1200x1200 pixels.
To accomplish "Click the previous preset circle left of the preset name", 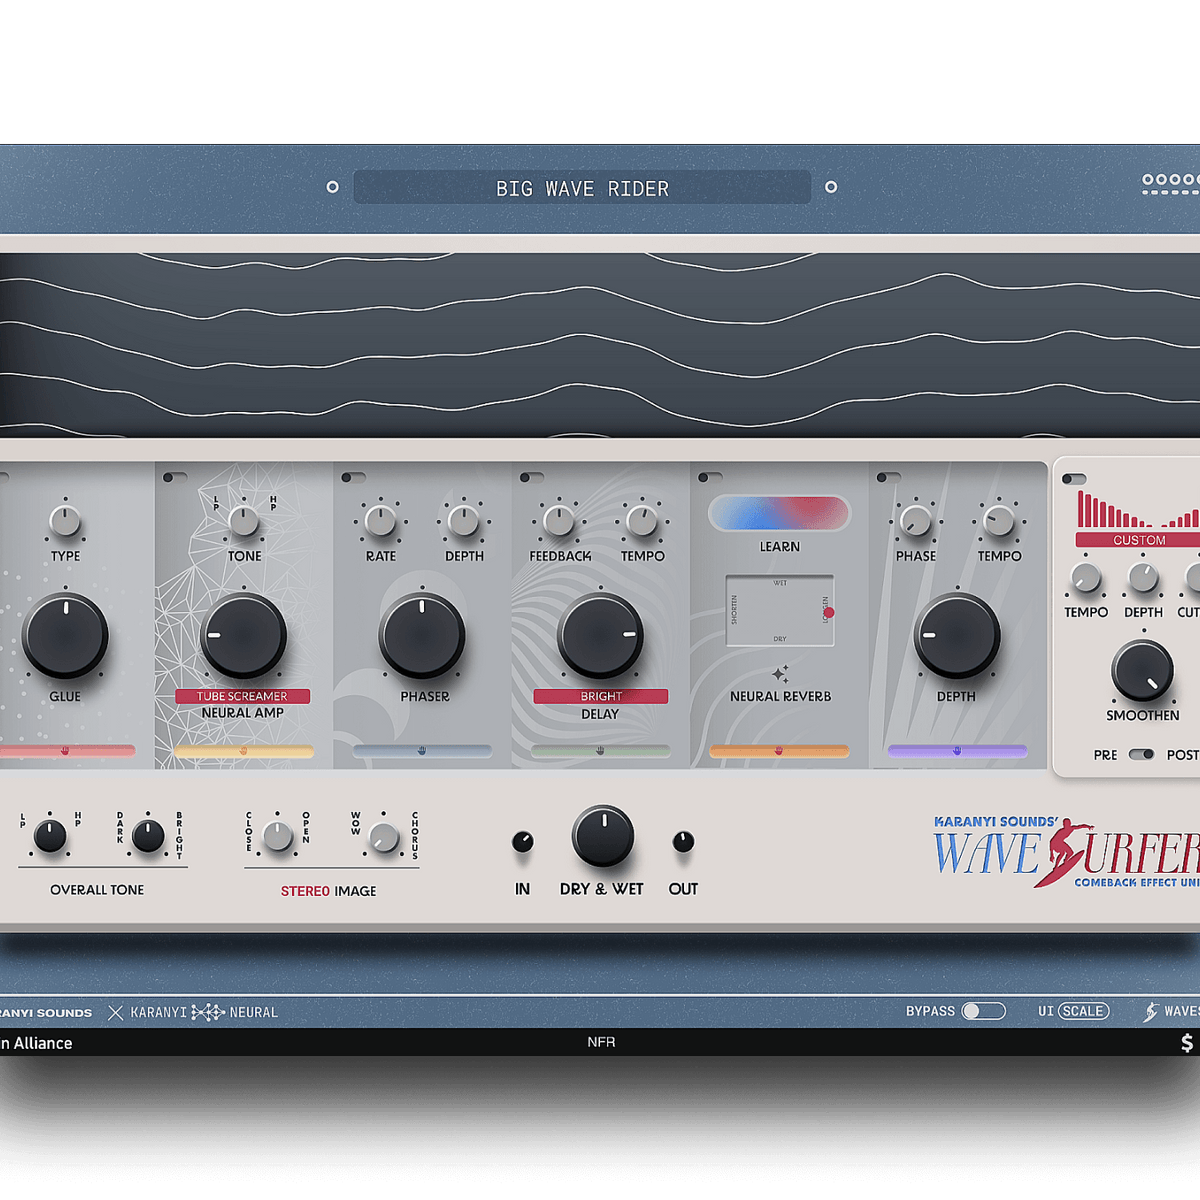I will click(x=333, y=187).
